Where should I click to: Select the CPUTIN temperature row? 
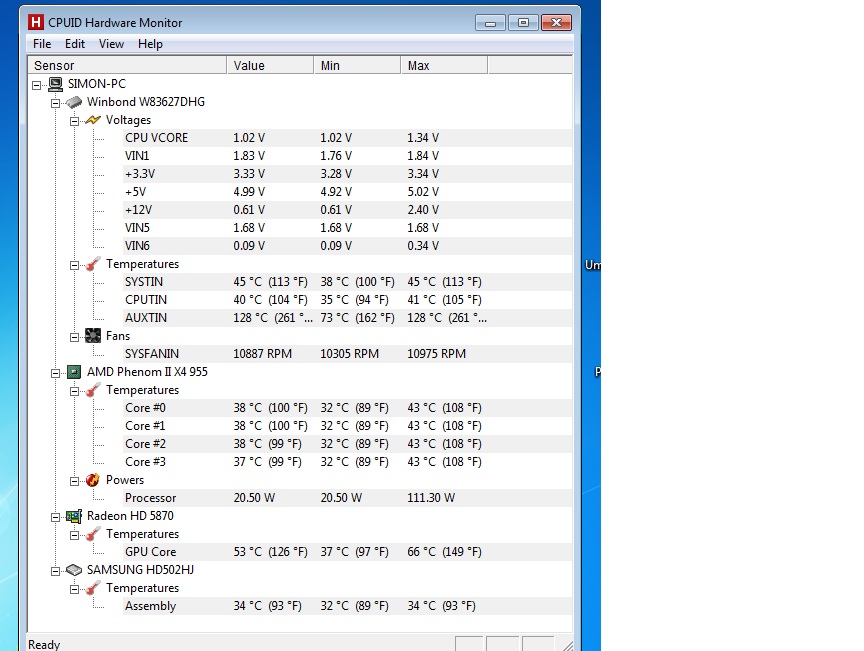pos(348,300)
